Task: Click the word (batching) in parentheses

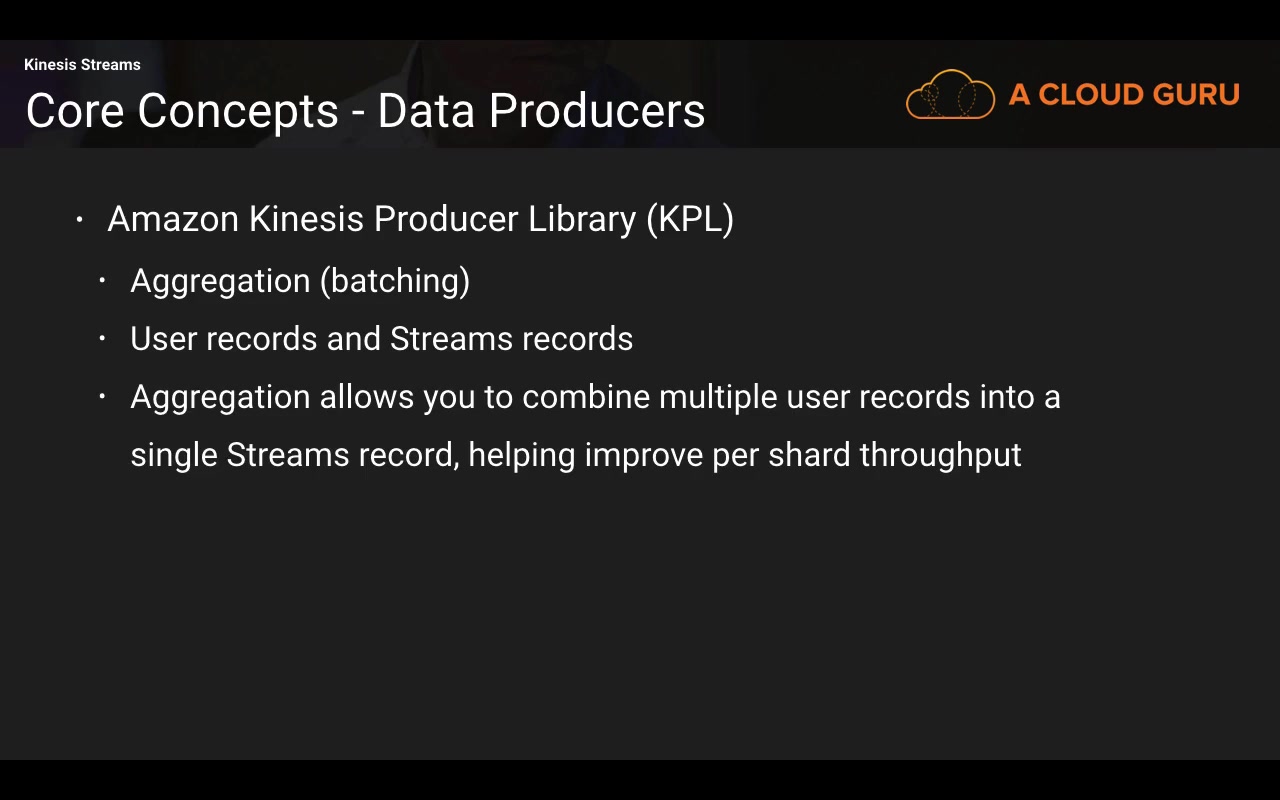Action: (395, 281)
